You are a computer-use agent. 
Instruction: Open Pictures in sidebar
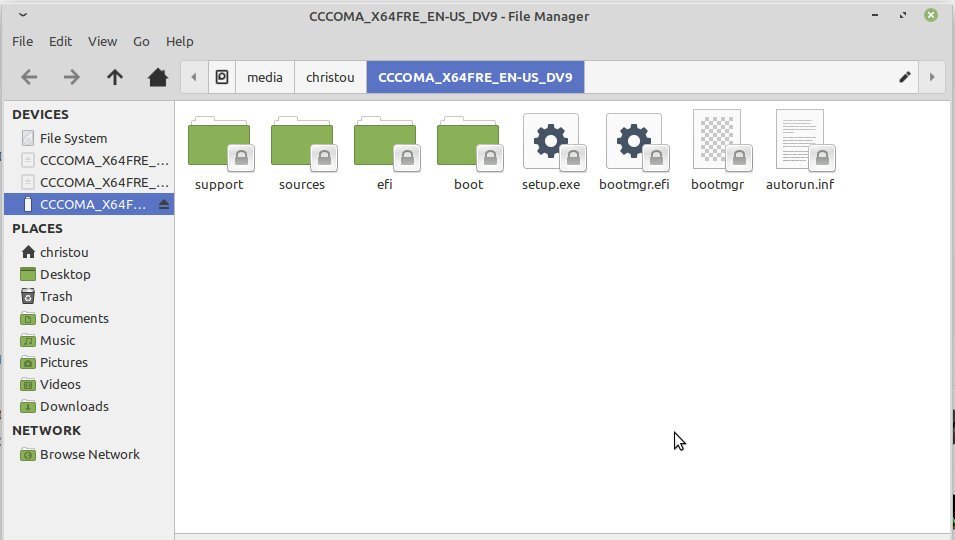(x=89, y=362)
